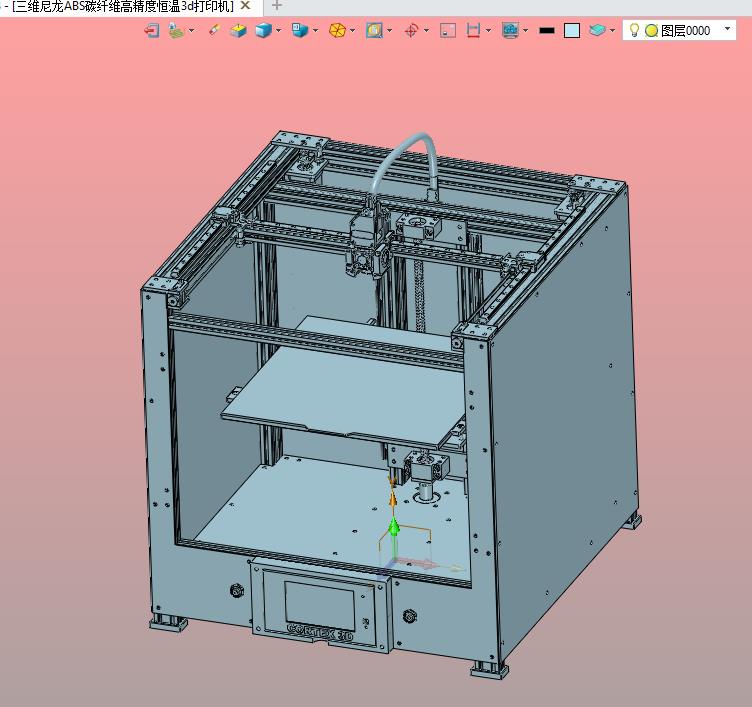Expand the view orientation dropdown arrow
Screen dimensions: 752x707
pos(315,31)
